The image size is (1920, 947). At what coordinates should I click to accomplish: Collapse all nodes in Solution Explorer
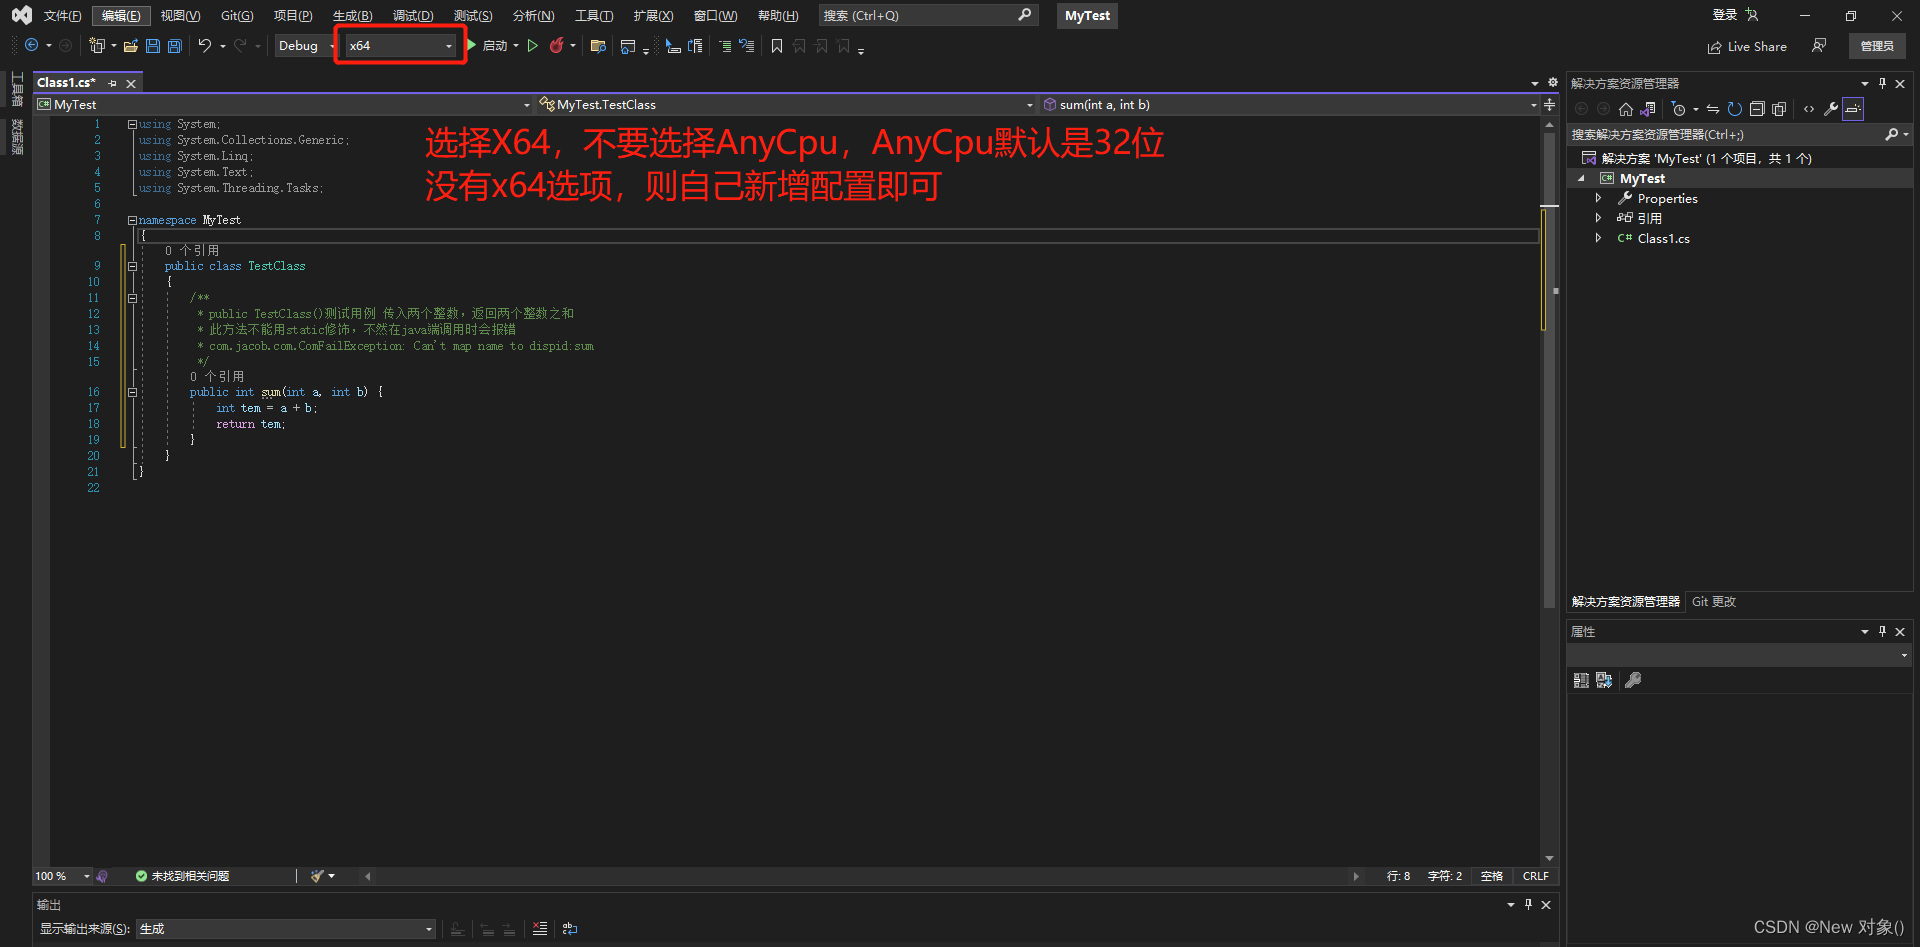[1757, 109]
